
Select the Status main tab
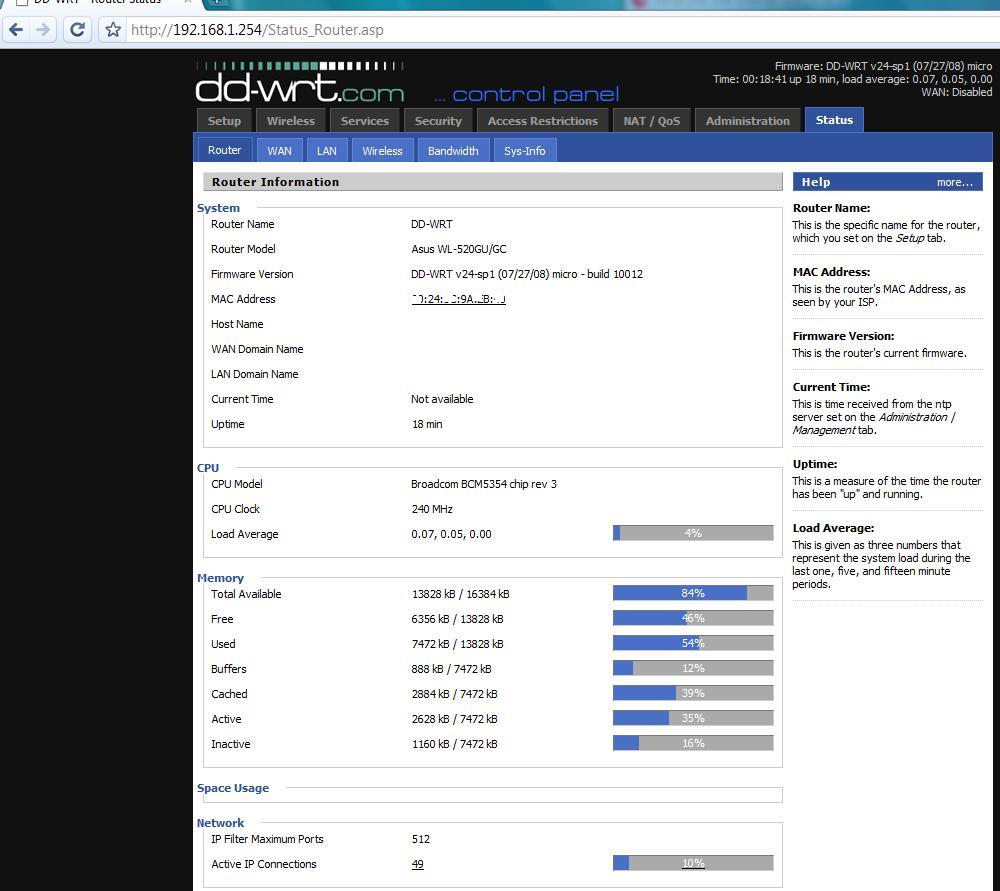tap(834, 120)
